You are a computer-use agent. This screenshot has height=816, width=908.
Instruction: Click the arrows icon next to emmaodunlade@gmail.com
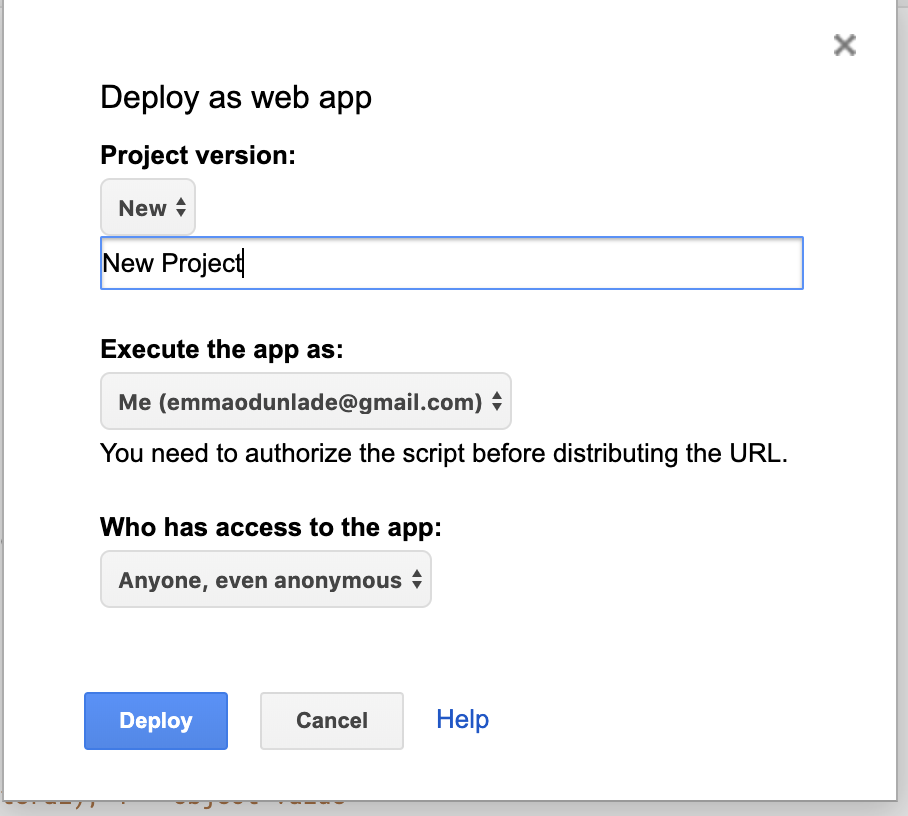pos(497,401)
